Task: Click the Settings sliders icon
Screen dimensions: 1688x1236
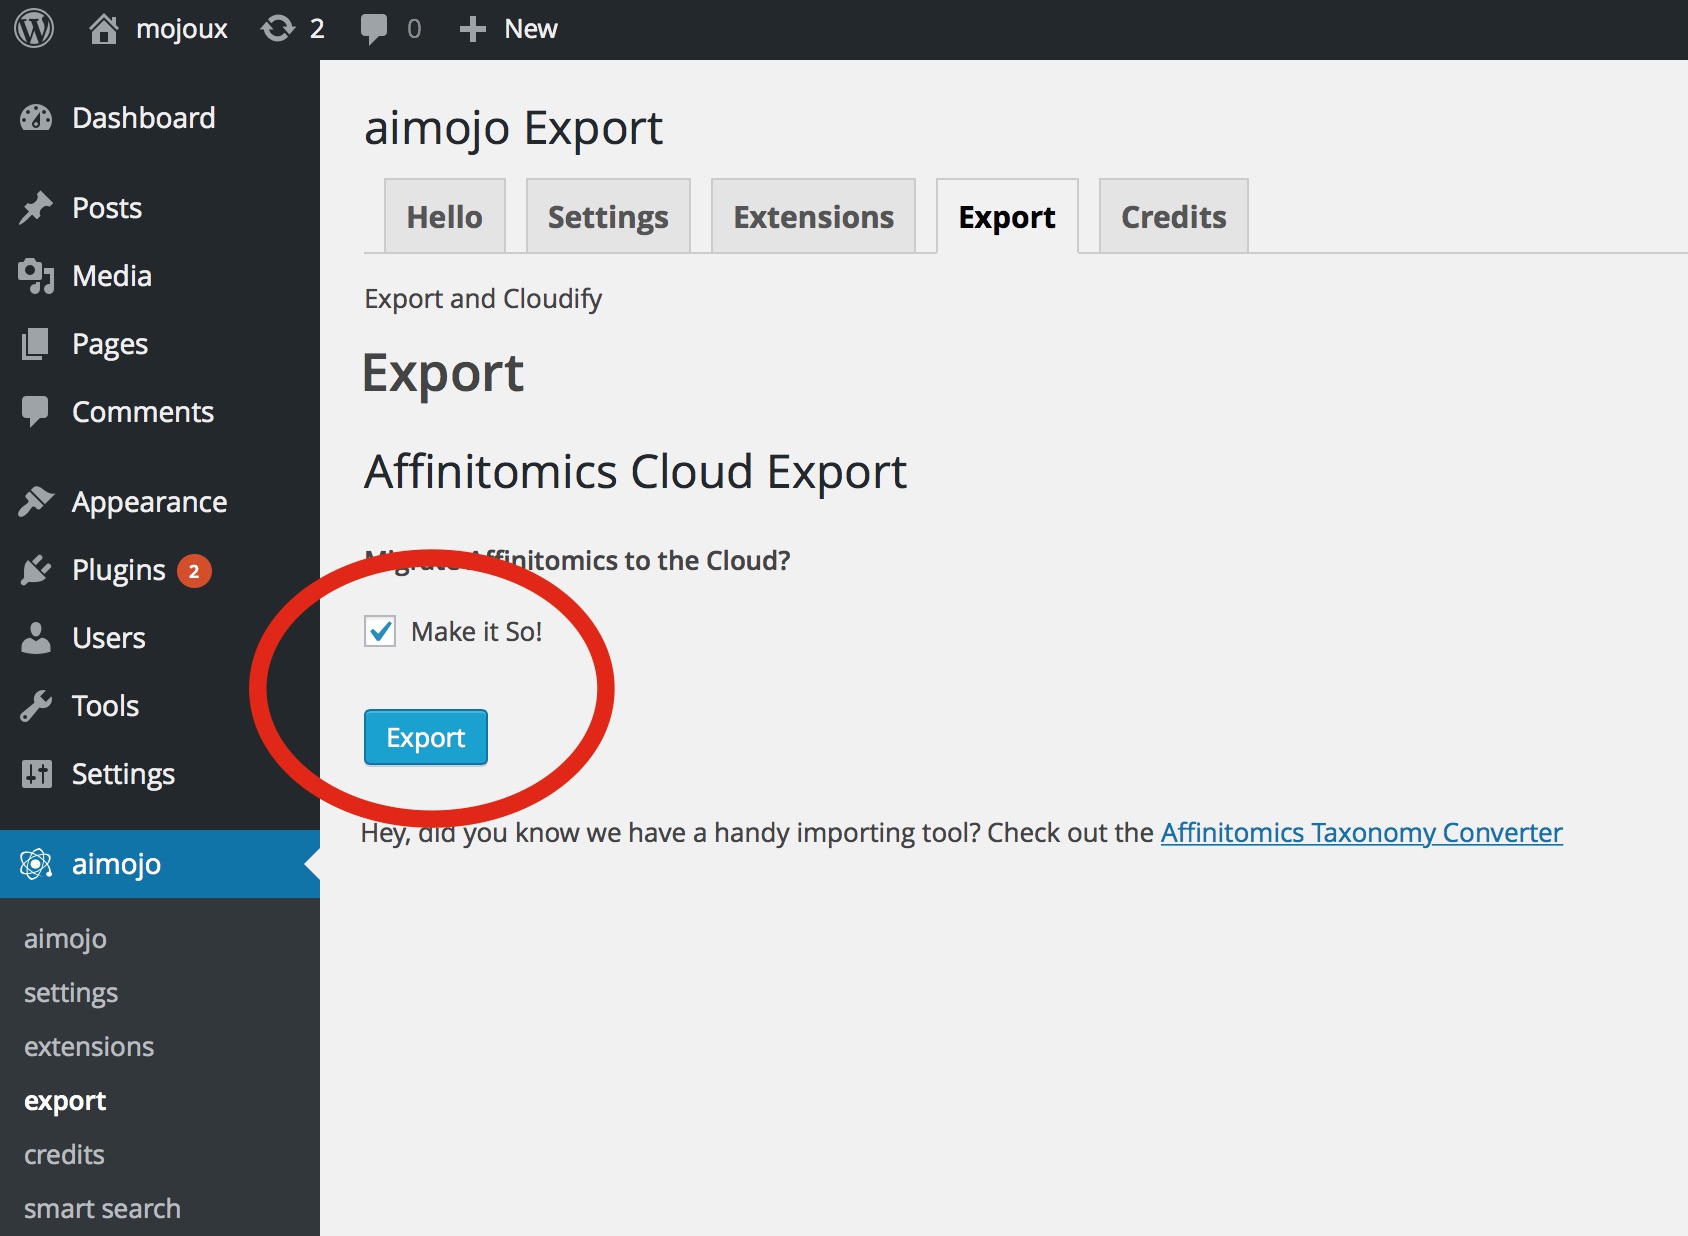Action: tap(36, 774)
